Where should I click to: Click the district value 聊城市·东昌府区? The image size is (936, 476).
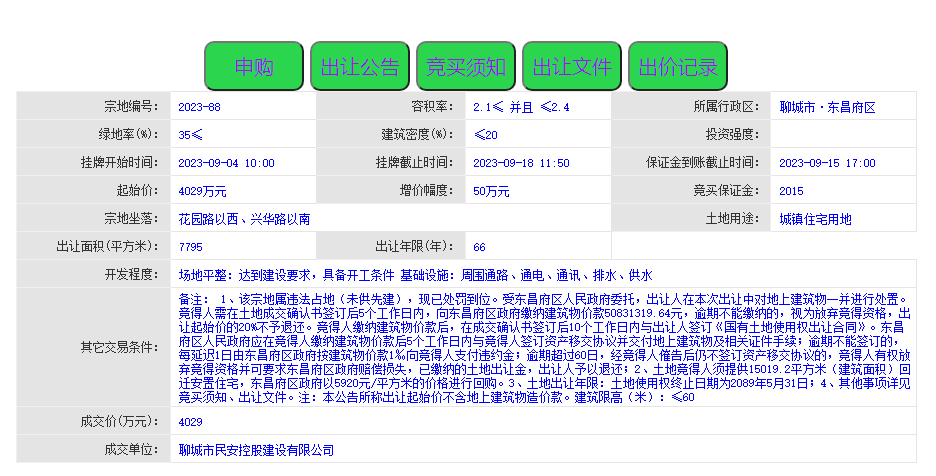(827, 107)
